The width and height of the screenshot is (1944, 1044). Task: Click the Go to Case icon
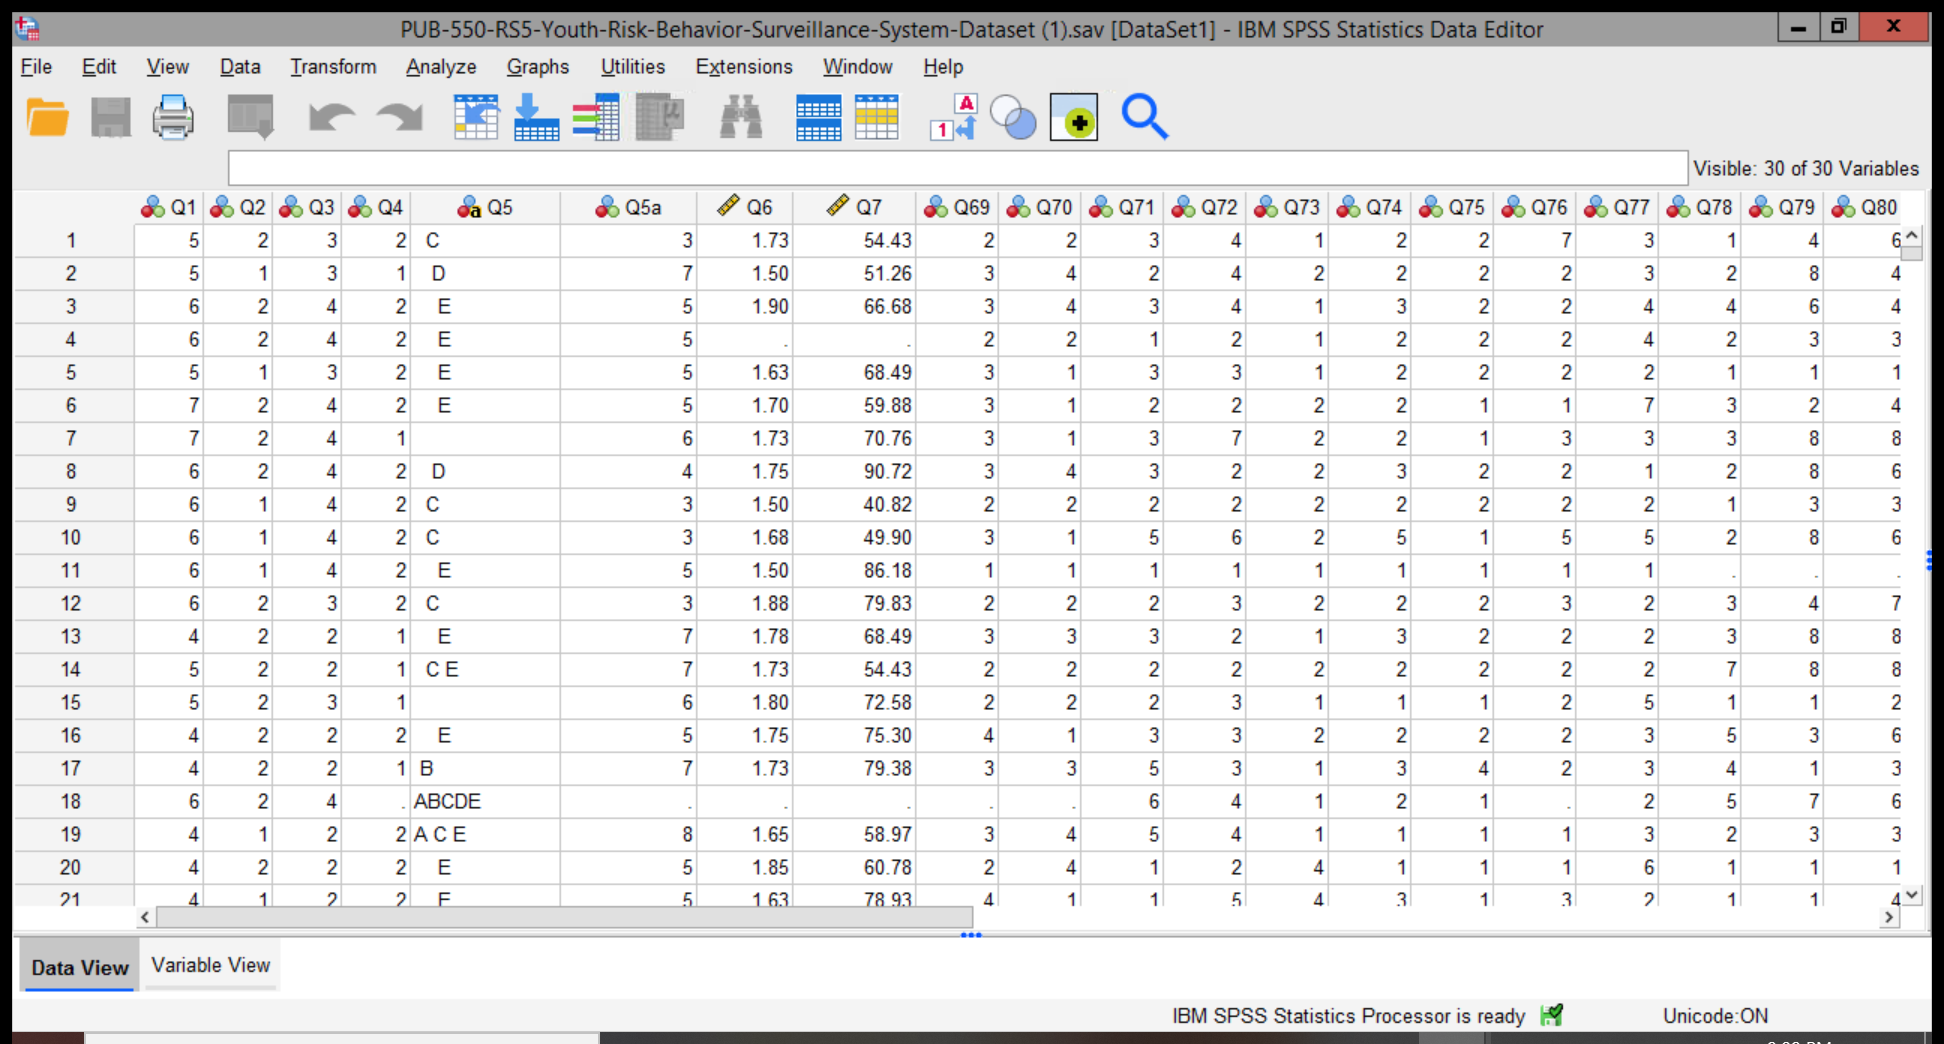click(x=476, y=118)
